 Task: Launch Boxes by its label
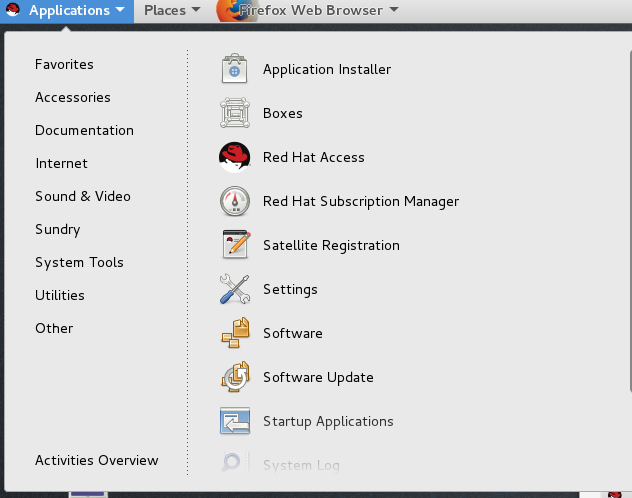point(283,114)
